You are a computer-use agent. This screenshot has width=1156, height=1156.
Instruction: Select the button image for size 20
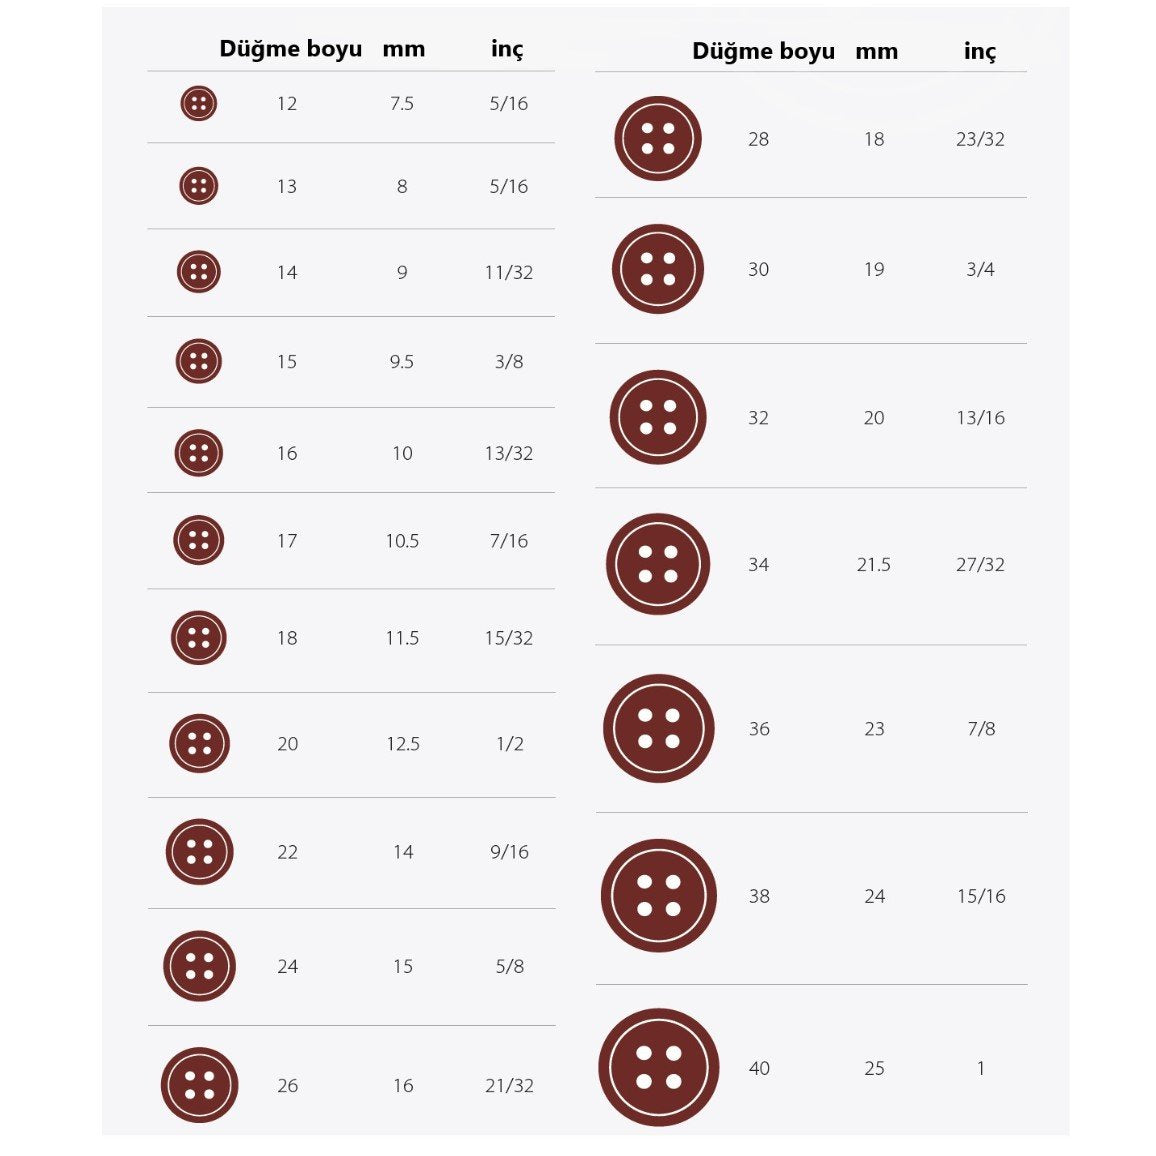click(199, 743)
